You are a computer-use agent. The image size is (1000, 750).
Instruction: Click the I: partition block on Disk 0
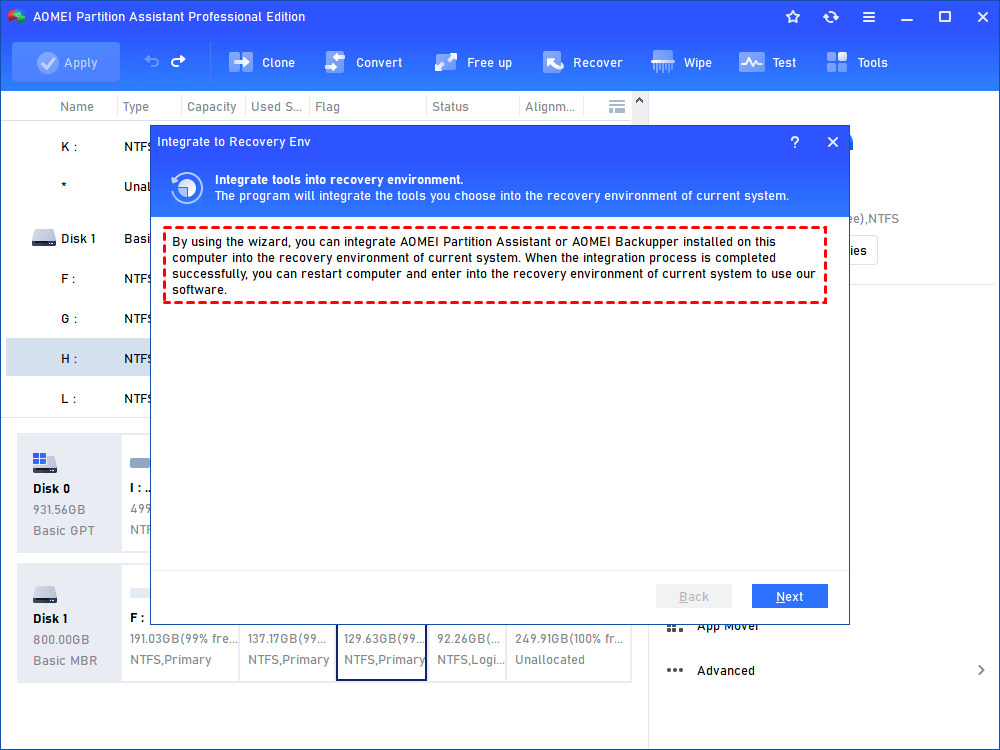click(x=137, y=493)
